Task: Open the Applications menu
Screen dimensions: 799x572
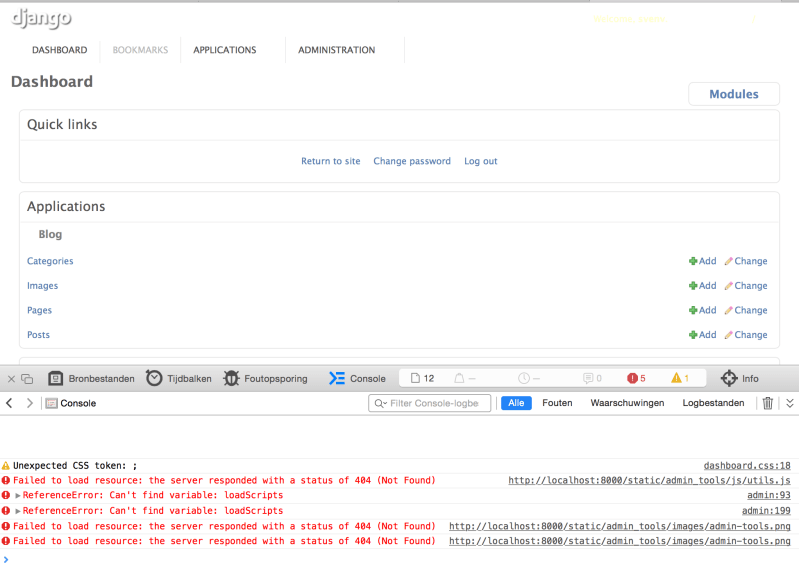Action: (225, 50)
